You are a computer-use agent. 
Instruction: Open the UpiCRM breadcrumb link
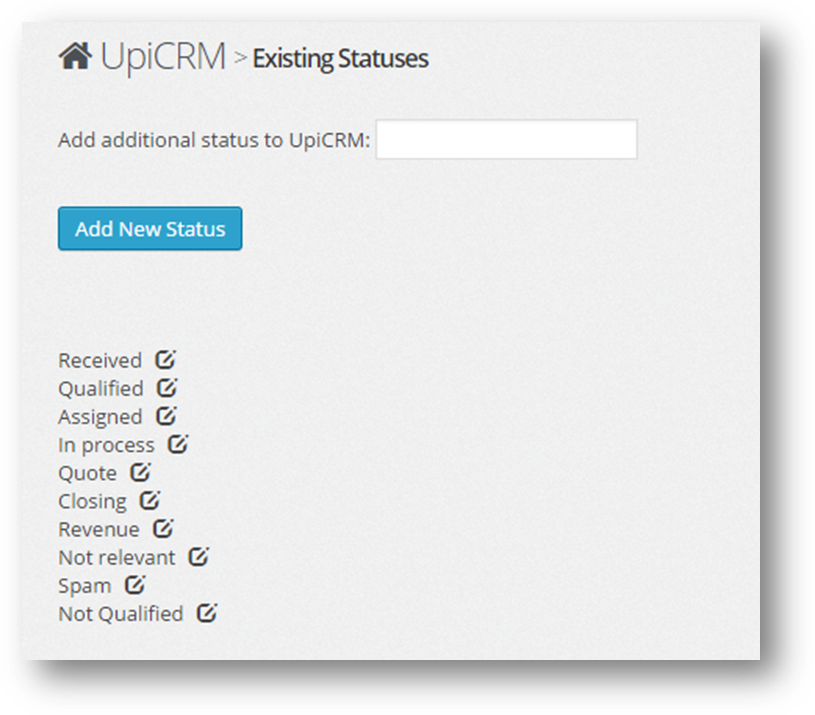(x=163, y=57)
